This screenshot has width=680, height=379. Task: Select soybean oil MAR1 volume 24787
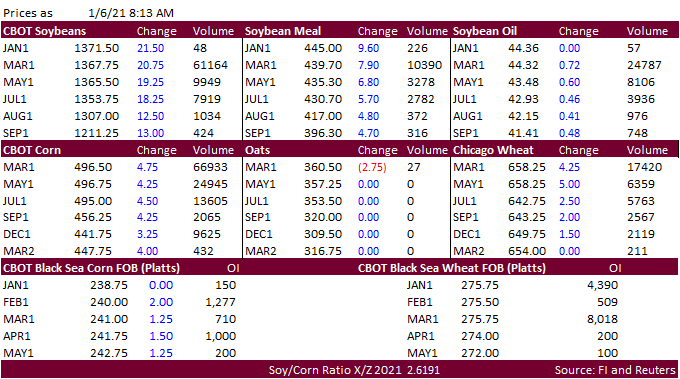(x=644, y=65)
